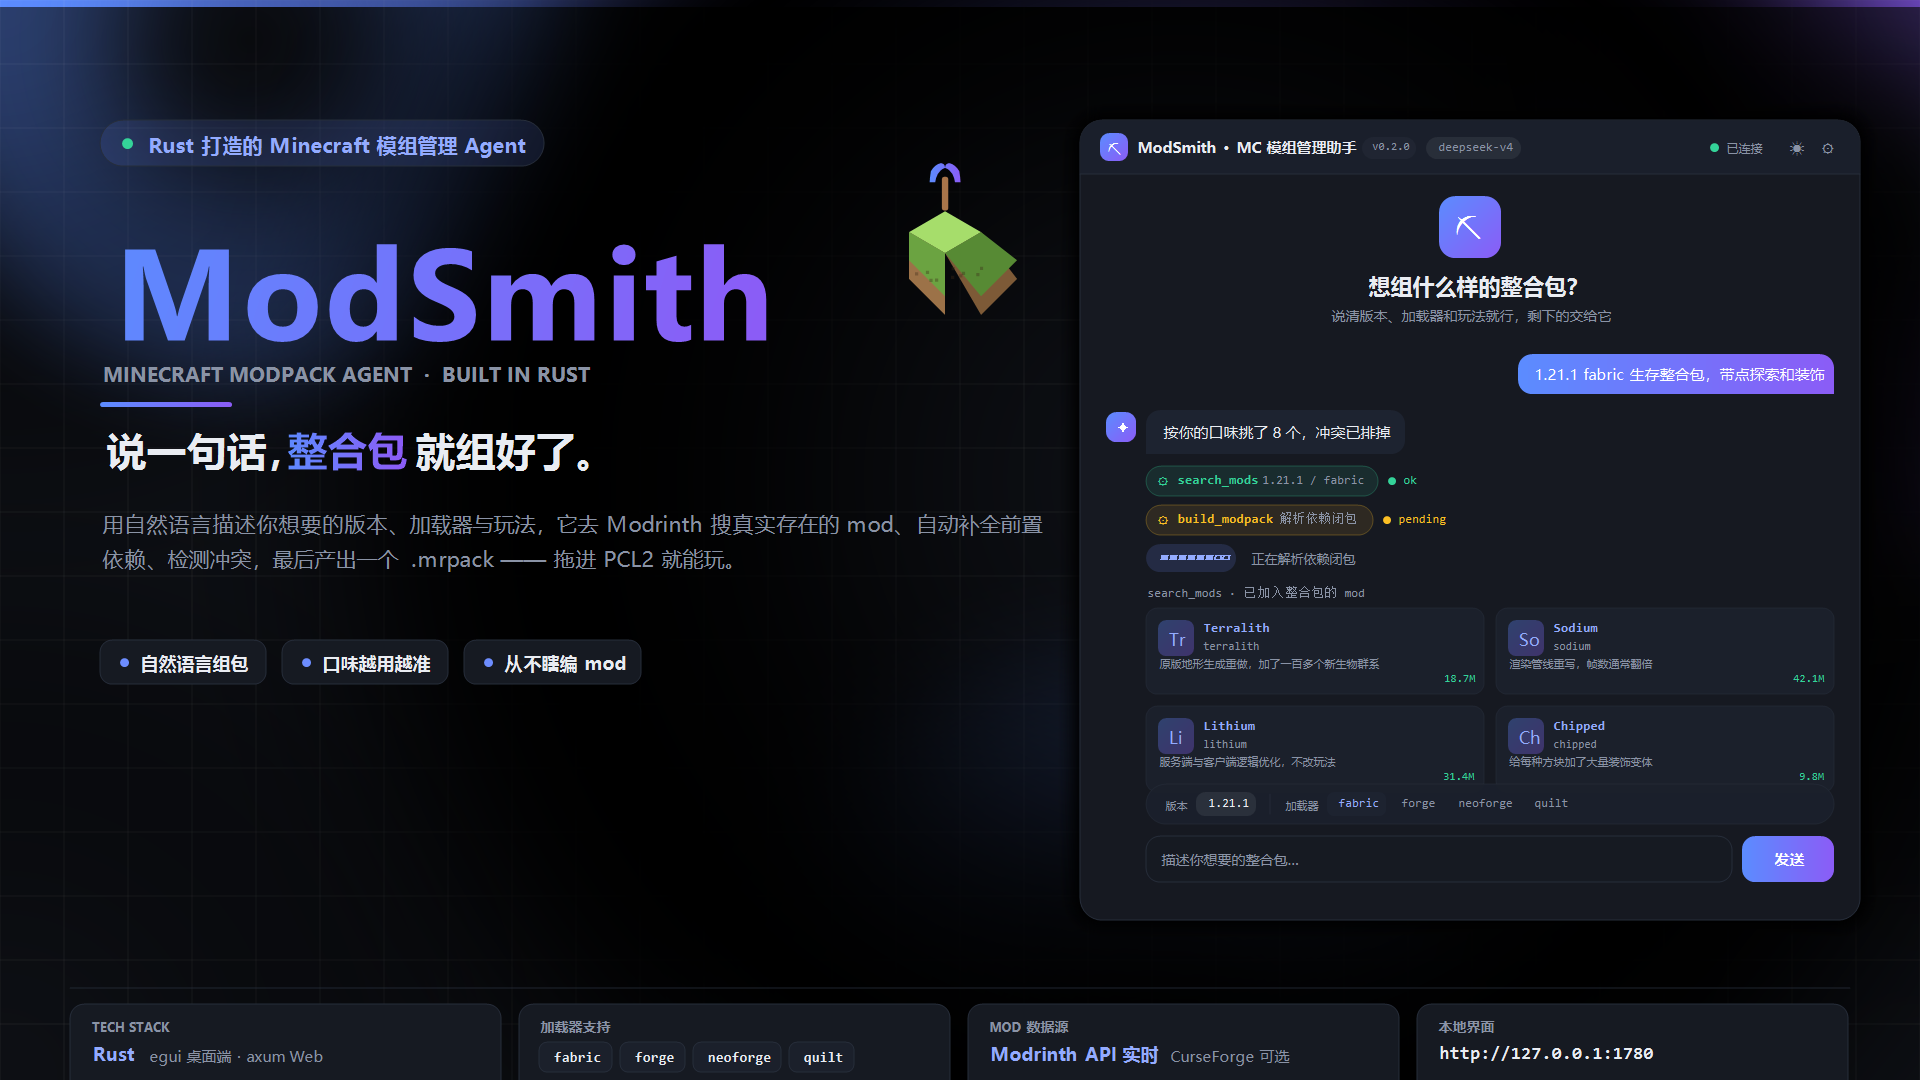Click the Terralith 18.7M download count
The image size is (1920, 1080).
tap(1459, 679)
